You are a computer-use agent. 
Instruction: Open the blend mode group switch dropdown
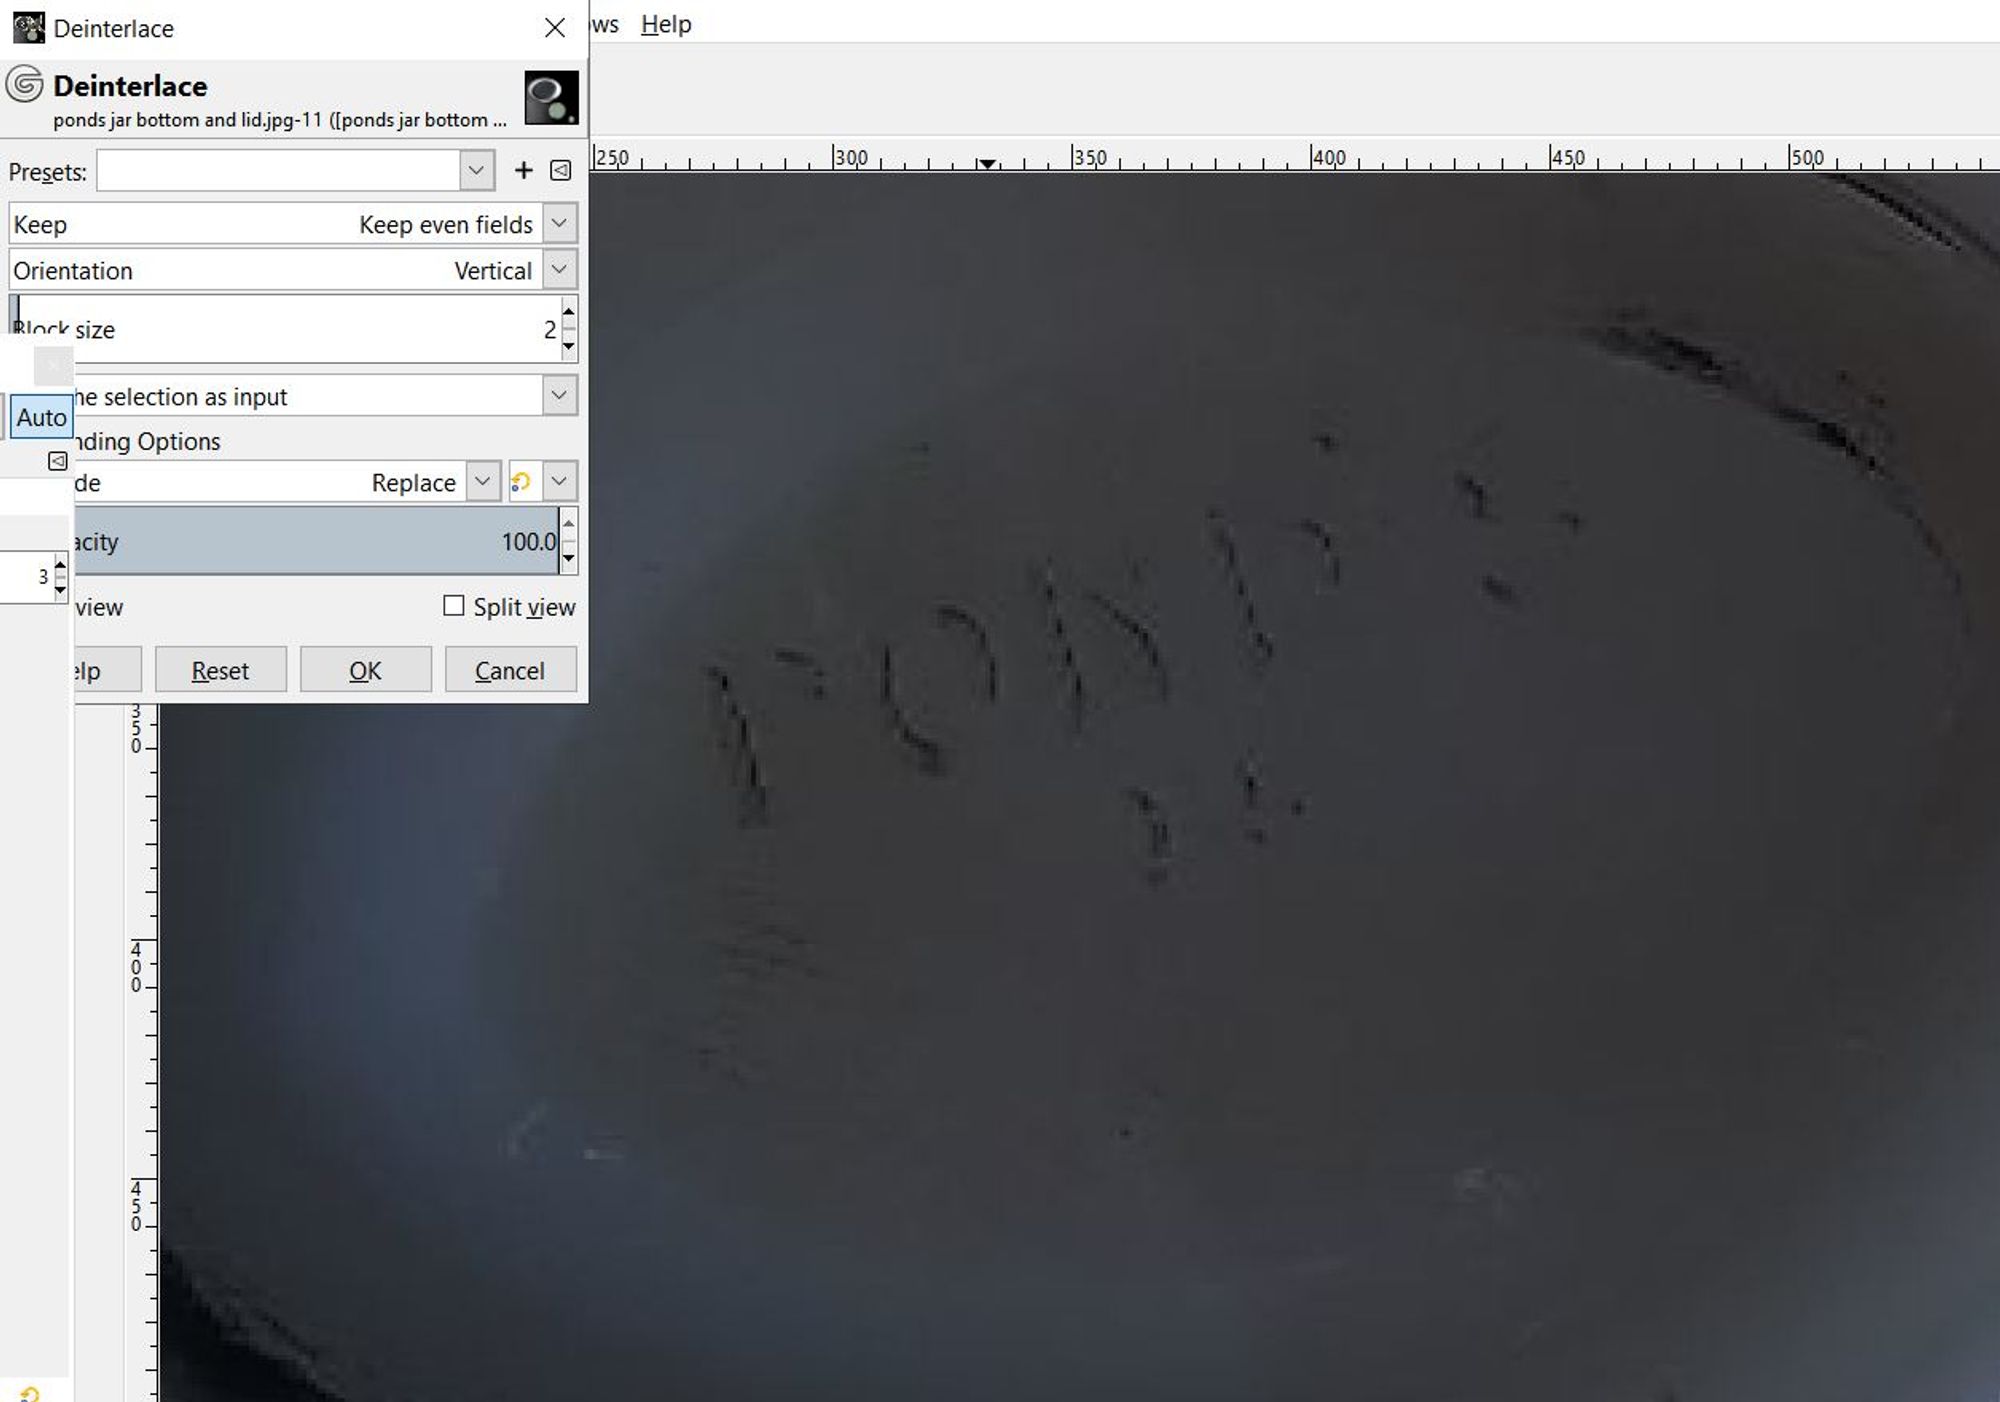tap(560, 482)
